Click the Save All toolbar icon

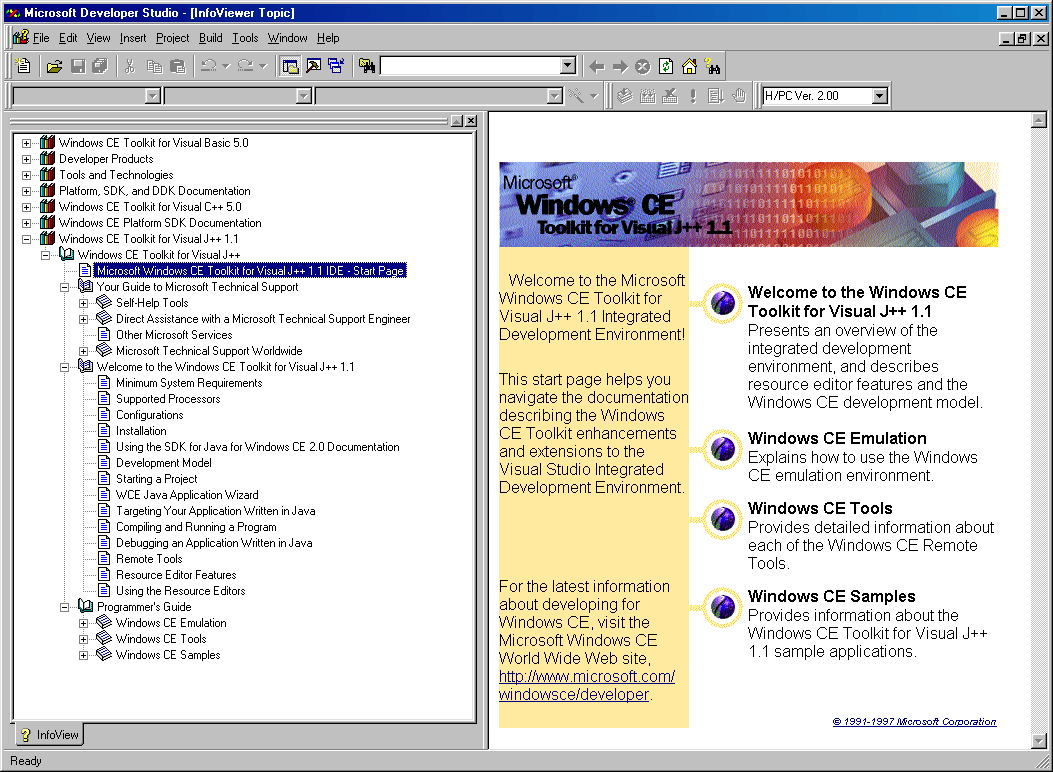100,66
